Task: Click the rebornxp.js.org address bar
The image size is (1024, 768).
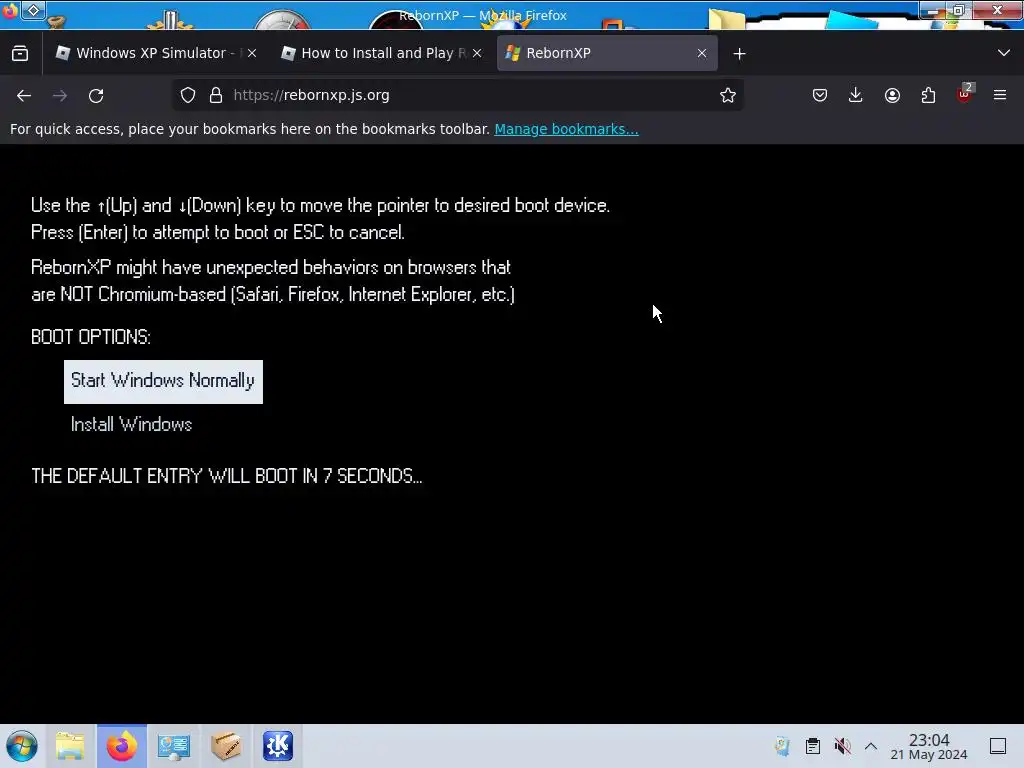Action: pyautogui.click(x=457, y=95)
